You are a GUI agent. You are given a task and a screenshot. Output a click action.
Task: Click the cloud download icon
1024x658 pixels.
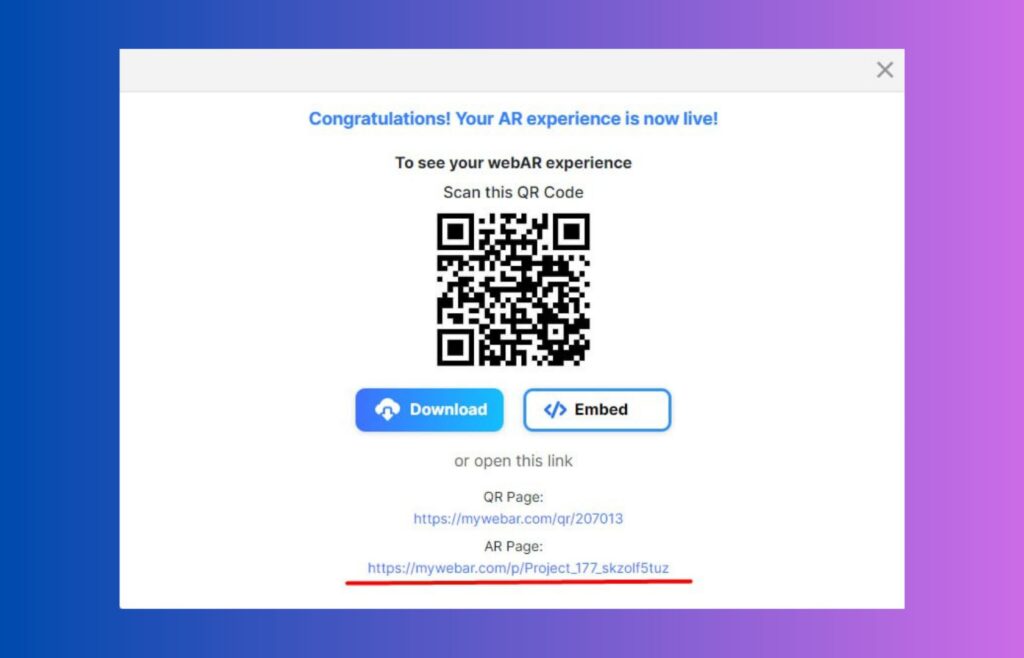click(387, 409)
